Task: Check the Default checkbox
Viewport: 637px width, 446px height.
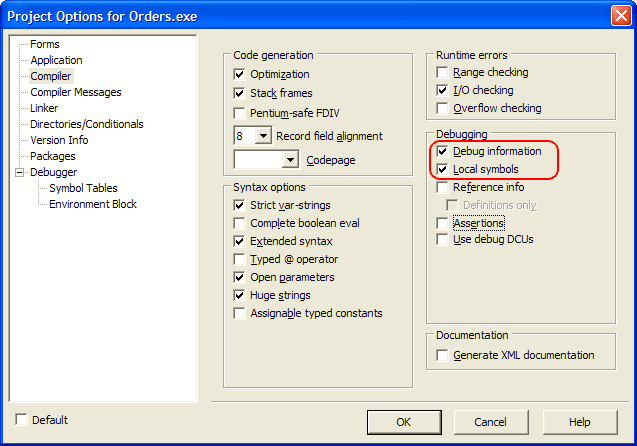Action: (x=22, y=420)
